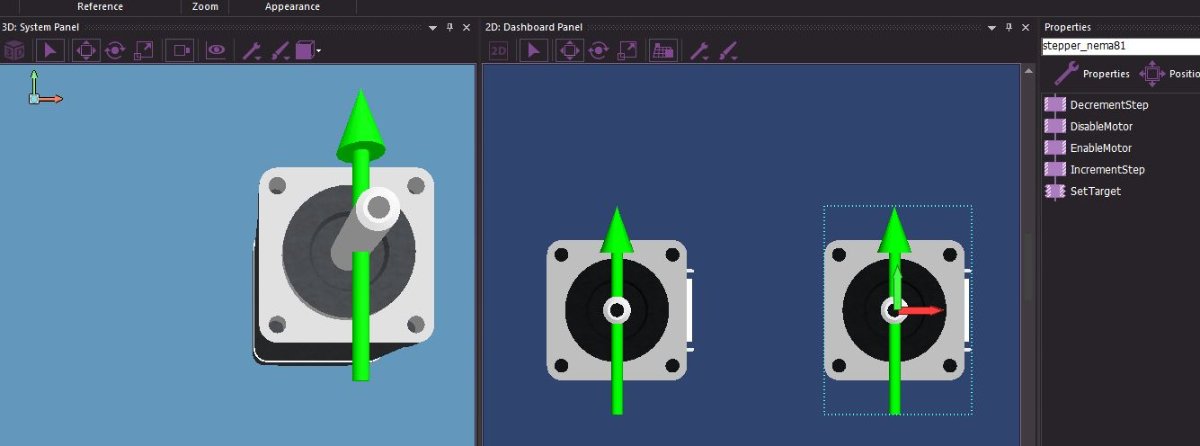
Task: Select the scale tool in System Panel toolbar
Action: point(144,50)
